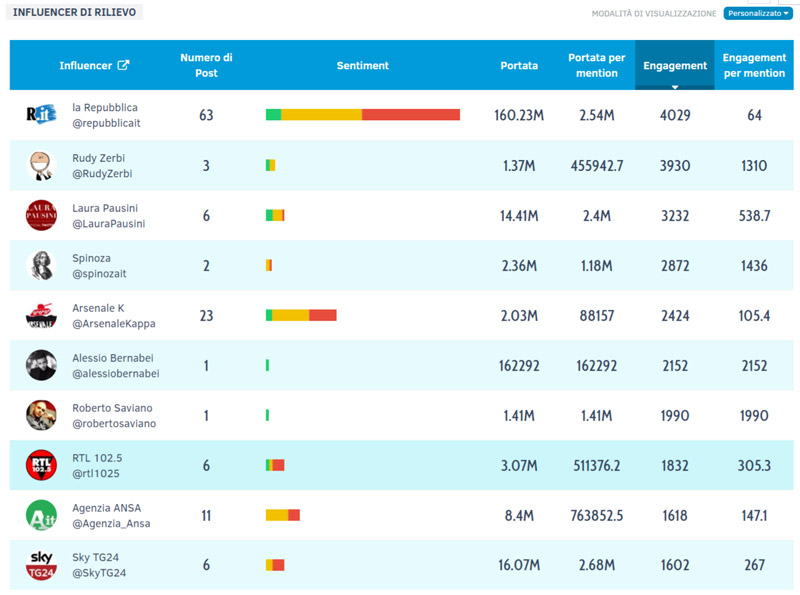This screenshot has width=800, height=595.
Task: Open Spinoza @spinozait profile link
Action: 99,266
